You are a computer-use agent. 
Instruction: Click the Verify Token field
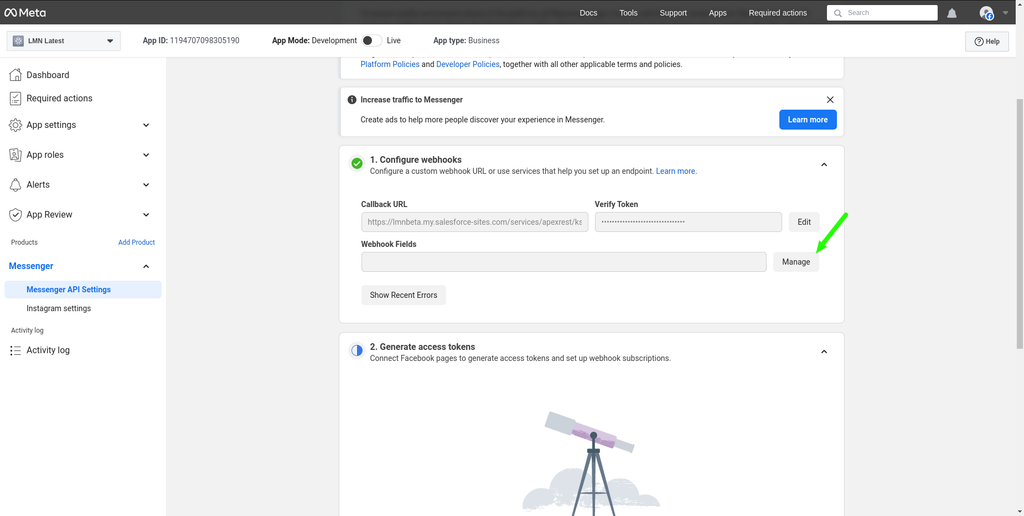pos(688,222)
